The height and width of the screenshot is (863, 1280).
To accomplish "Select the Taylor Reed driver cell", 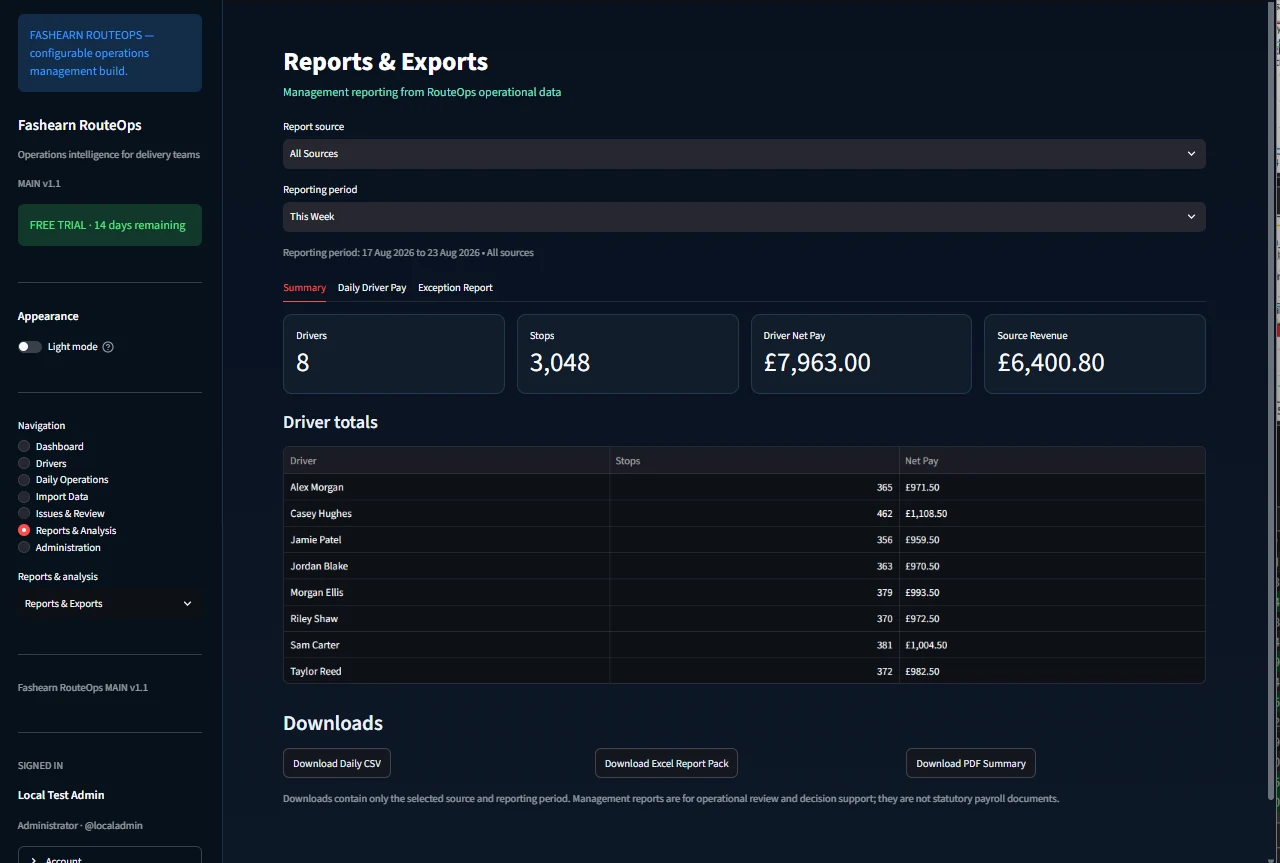I will click(x=447, y=671).
